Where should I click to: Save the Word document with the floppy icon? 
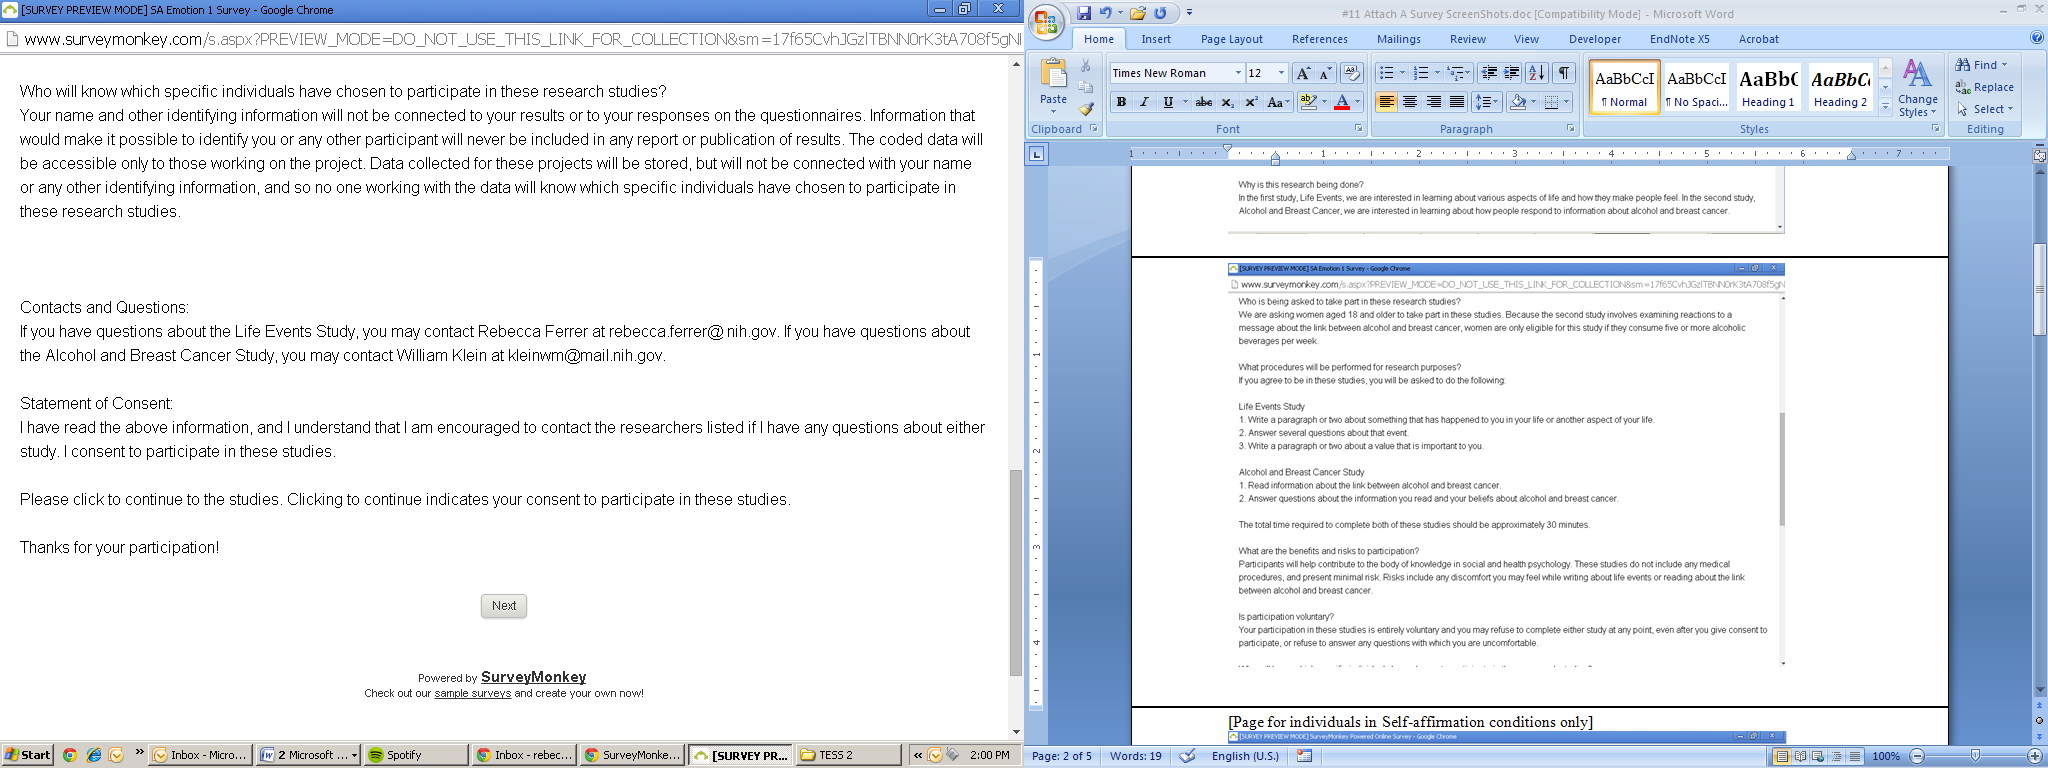pos(1084,13)
